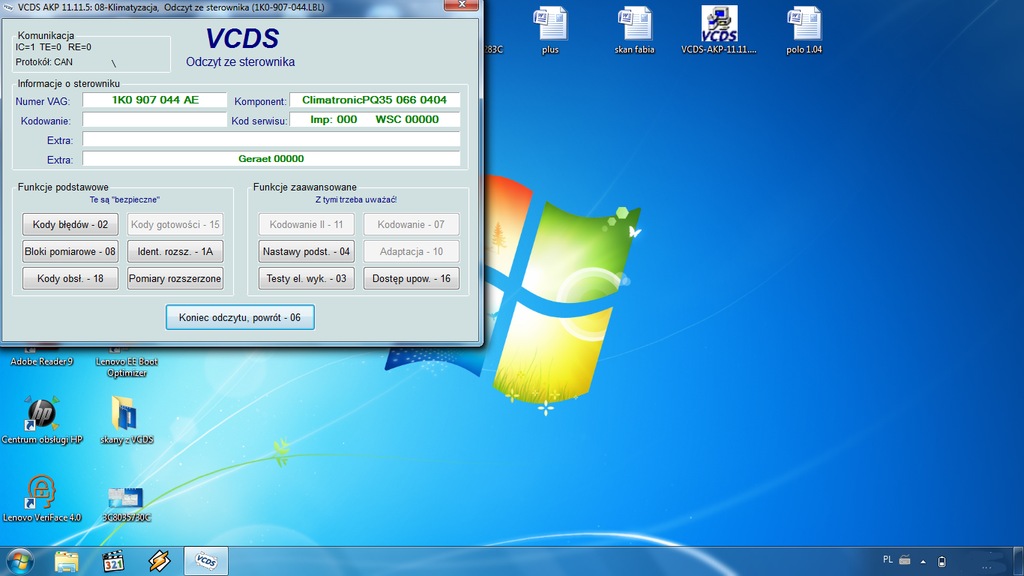Open the 'skan fabia' document icon
This screenshot has height=576, width=1024.
point(634,30)
